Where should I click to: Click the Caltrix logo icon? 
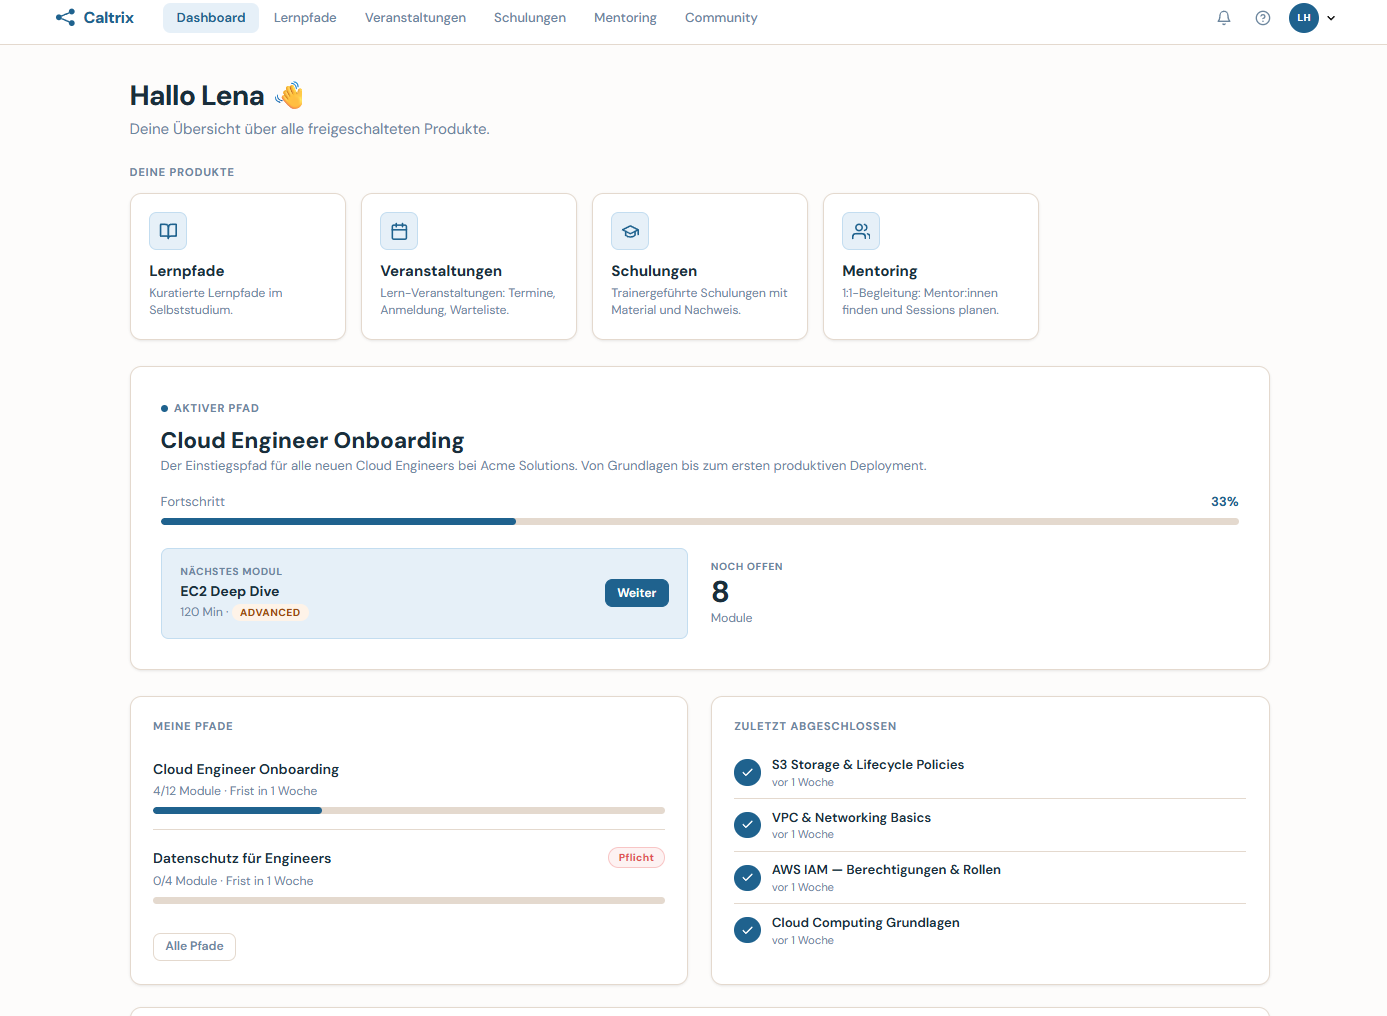(65, 17)
